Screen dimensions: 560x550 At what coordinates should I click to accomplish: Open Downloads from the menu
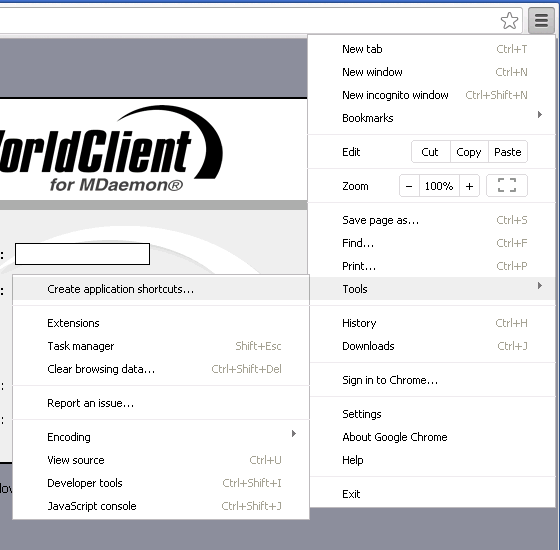tap(431, 346)
